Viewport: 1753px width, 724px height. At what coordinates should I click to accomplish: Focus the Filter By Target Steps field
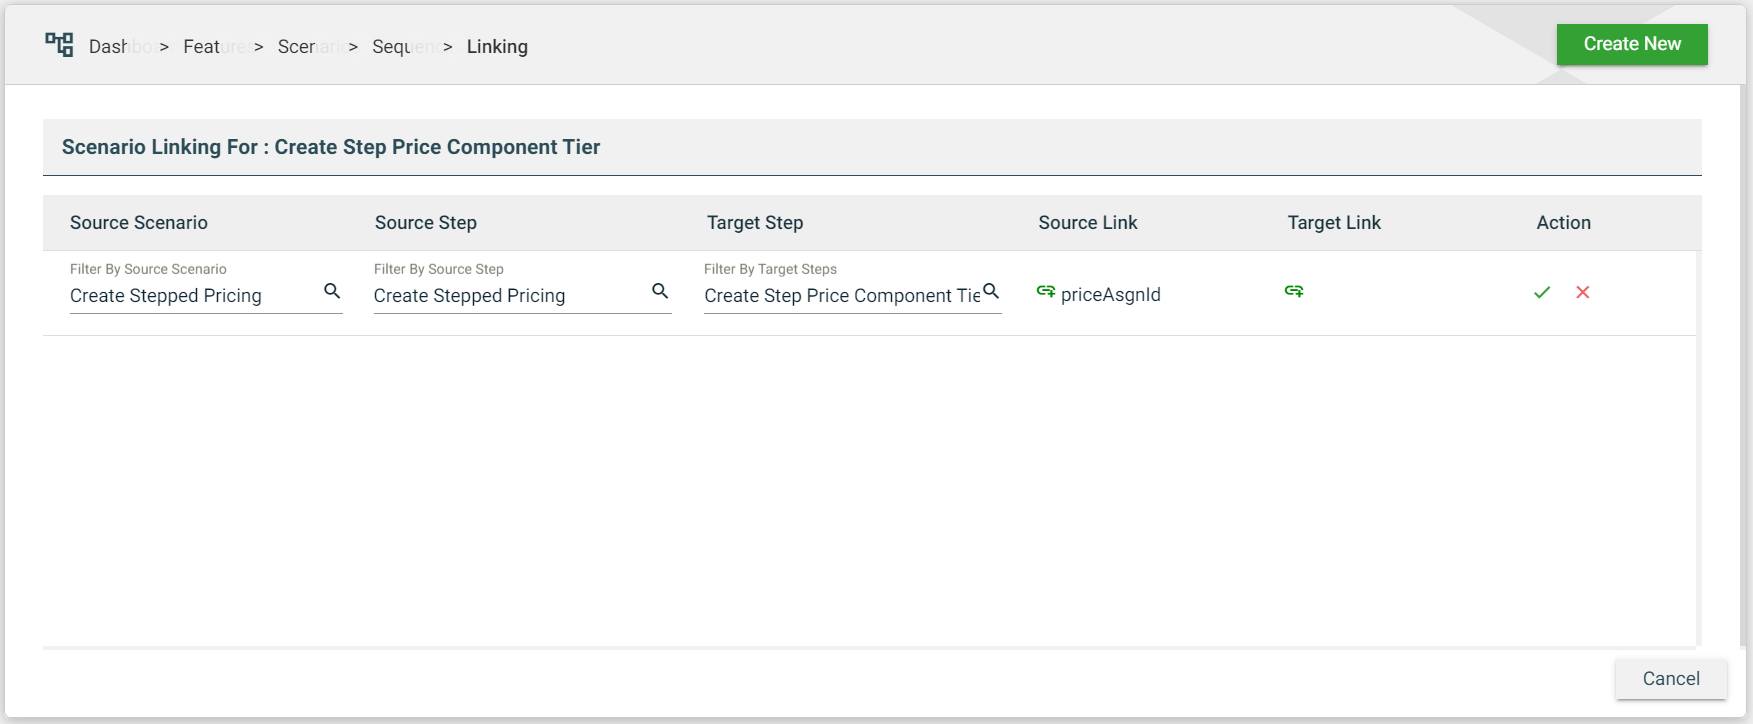(x=840, y=296)
